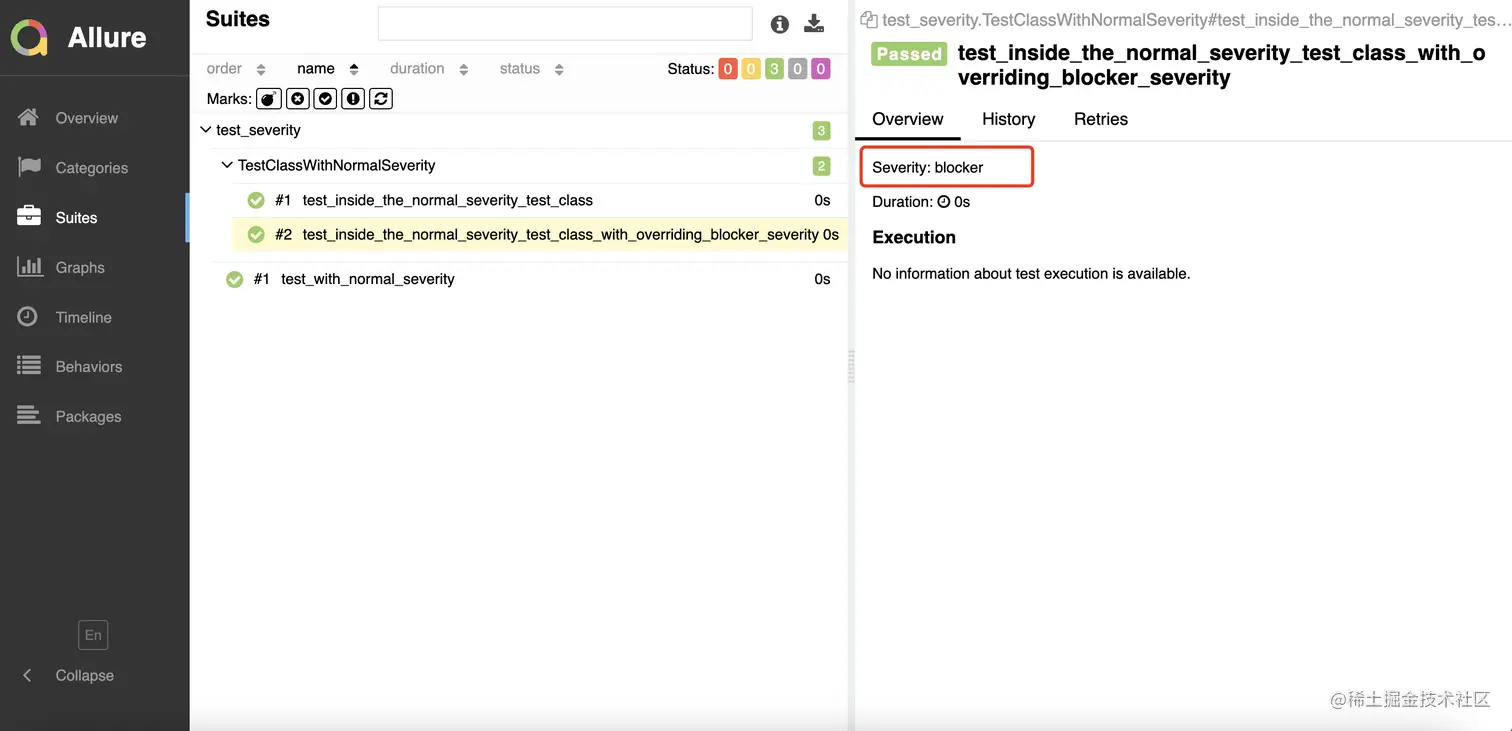Go to Categories in the sidebar

(92, 168)
